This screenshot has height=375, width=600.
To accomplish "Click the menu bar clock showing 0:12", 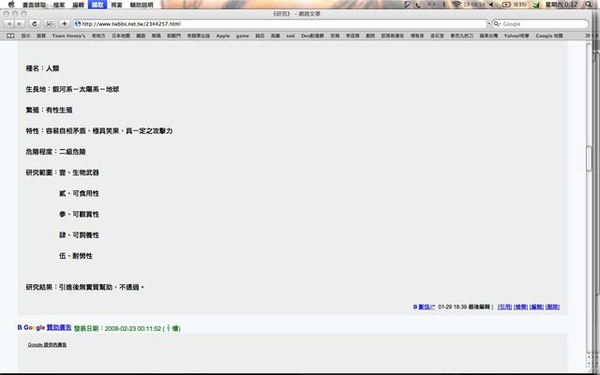I will (x=561, y=4).
